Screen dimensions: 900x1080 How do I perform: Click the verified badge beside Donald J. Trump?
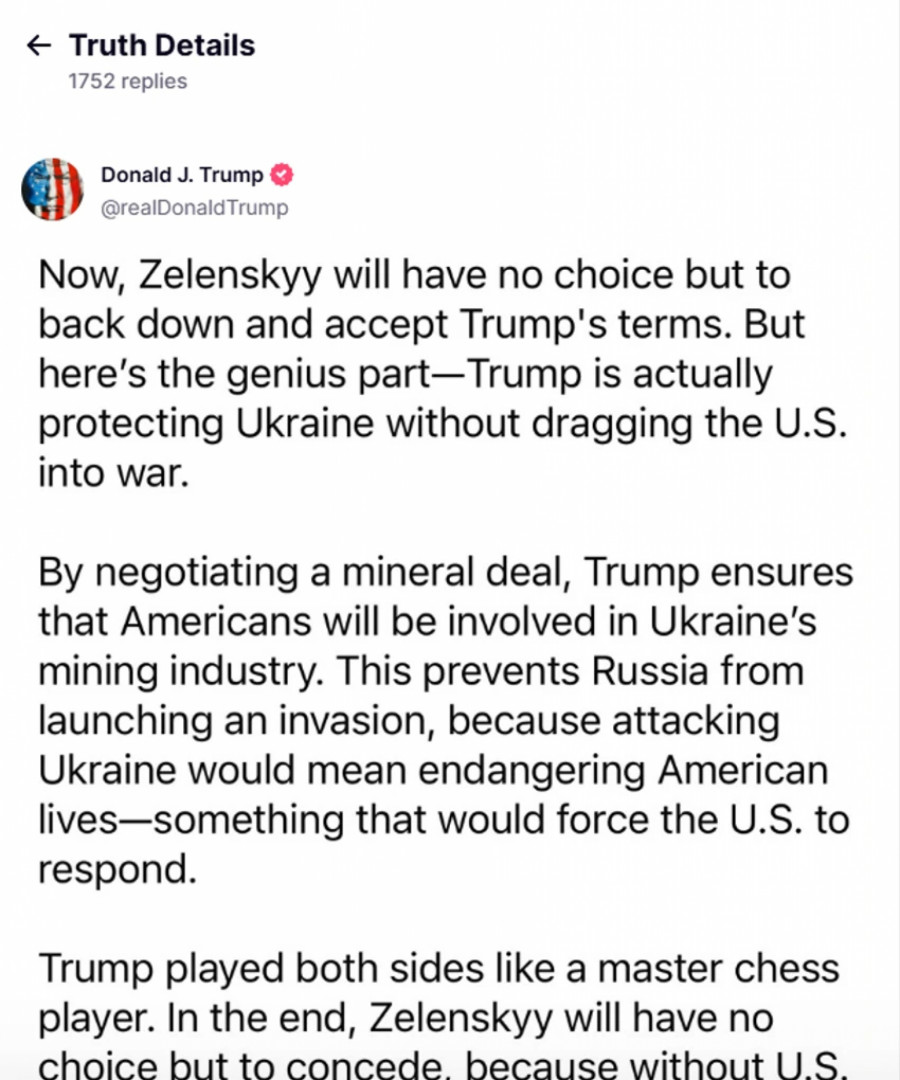tap(282, 175)
